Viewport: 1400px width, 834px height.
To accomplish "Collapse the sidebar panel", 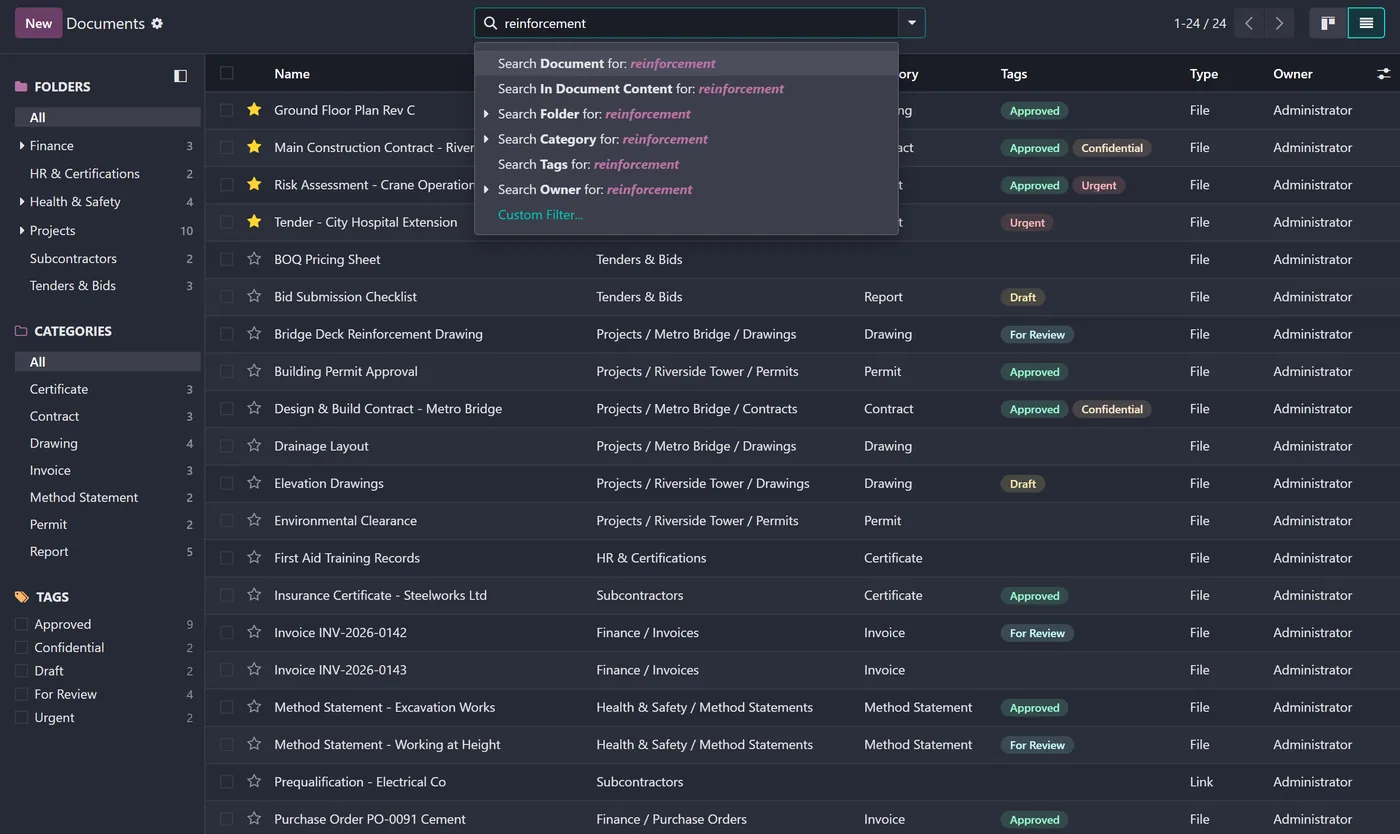I will pos(180,76).
